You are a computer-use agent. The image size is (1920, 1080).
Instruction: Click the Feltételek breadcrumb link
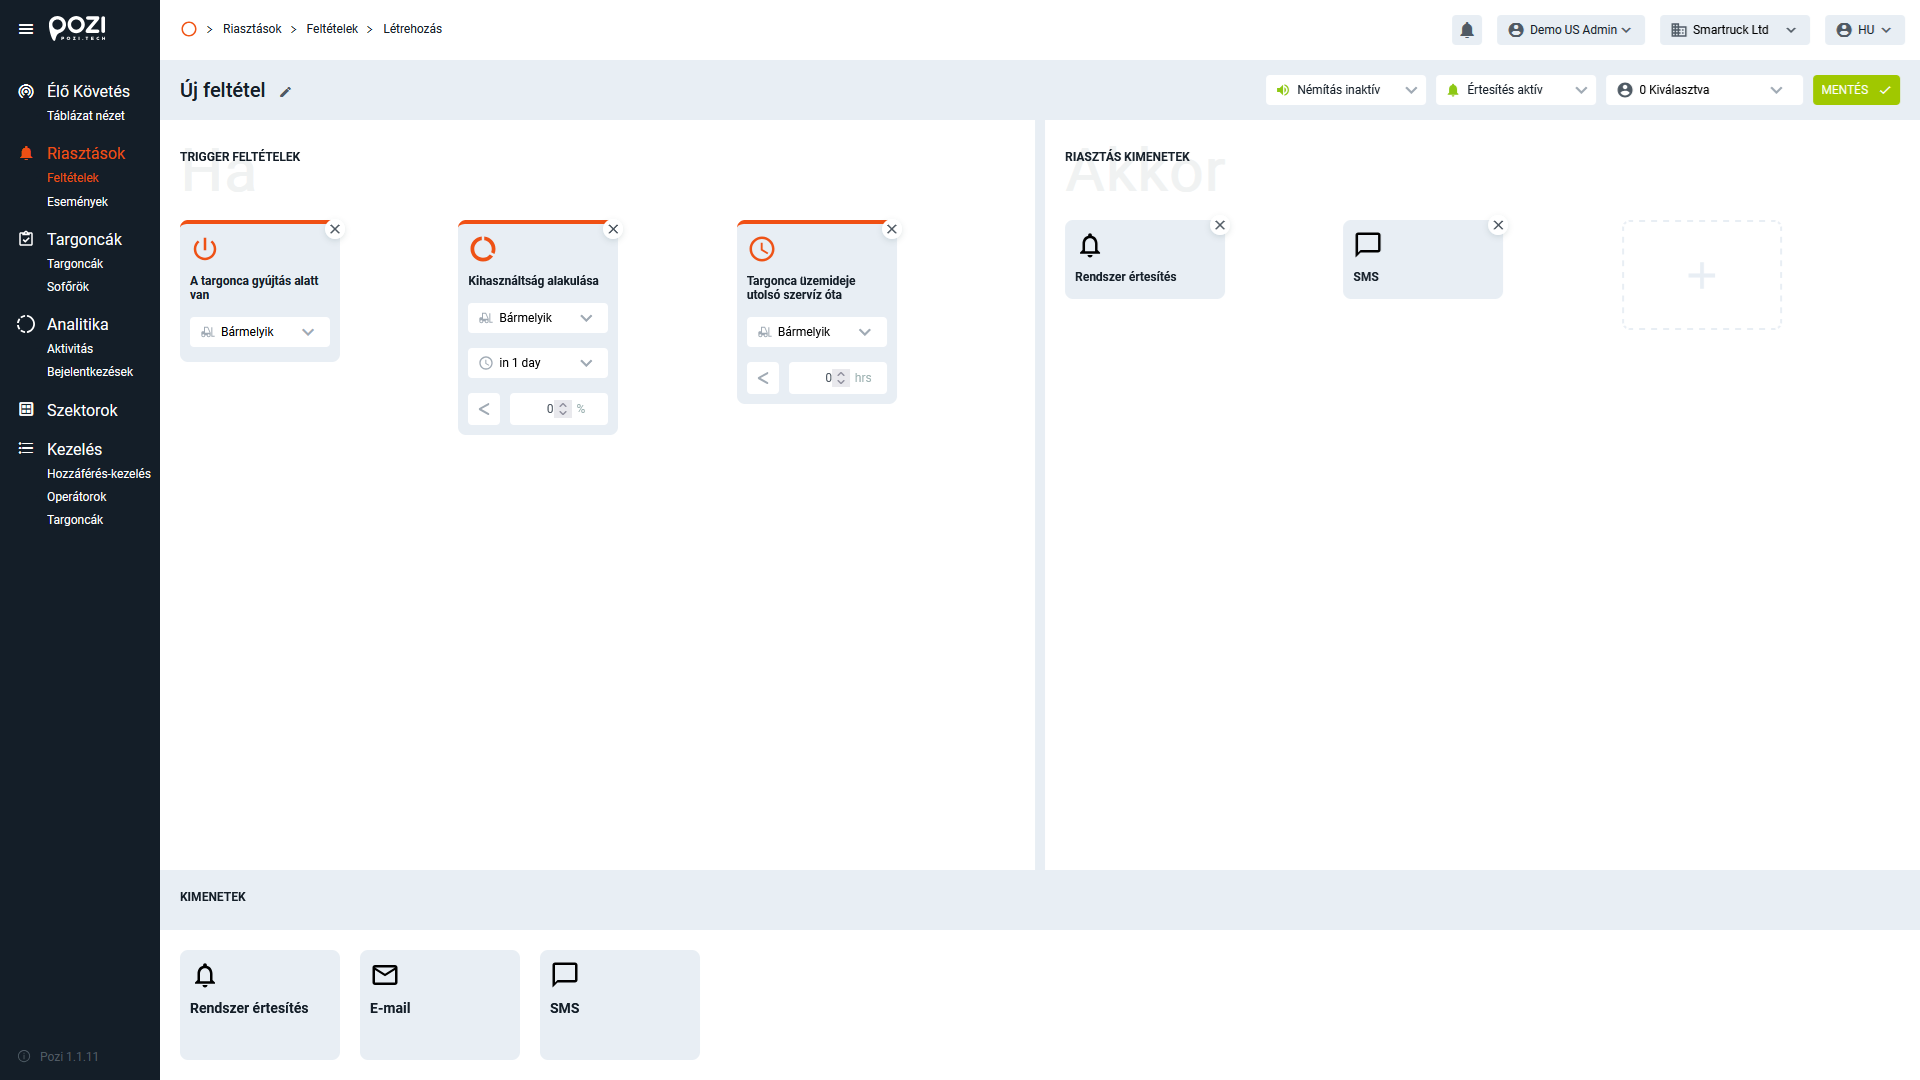click(332, 29)
